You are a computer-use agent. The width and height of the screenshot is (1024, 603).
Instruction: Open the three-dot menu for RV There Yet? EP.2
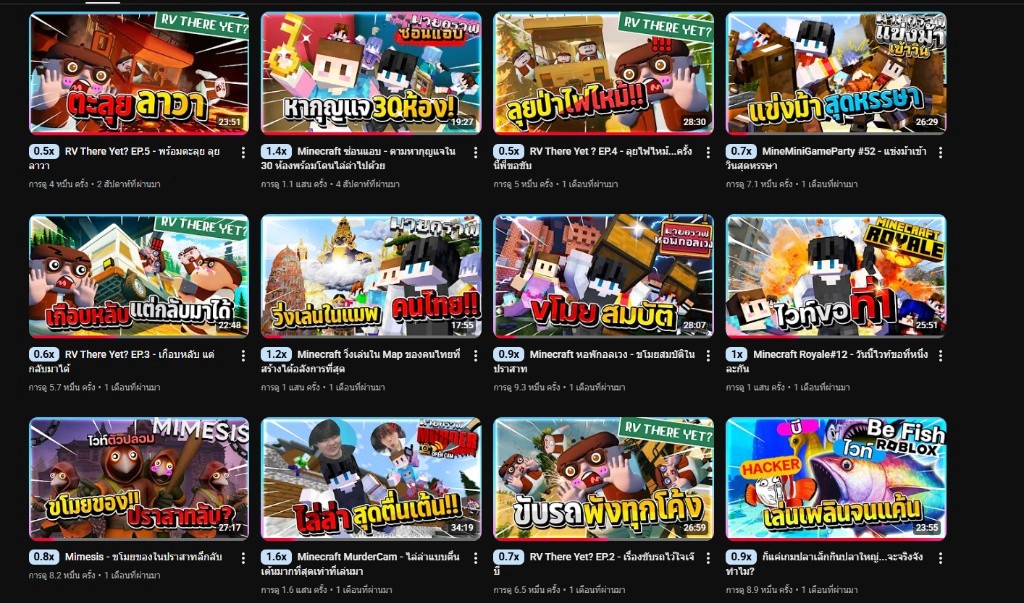pyautogui.click(x=708, y=558)
